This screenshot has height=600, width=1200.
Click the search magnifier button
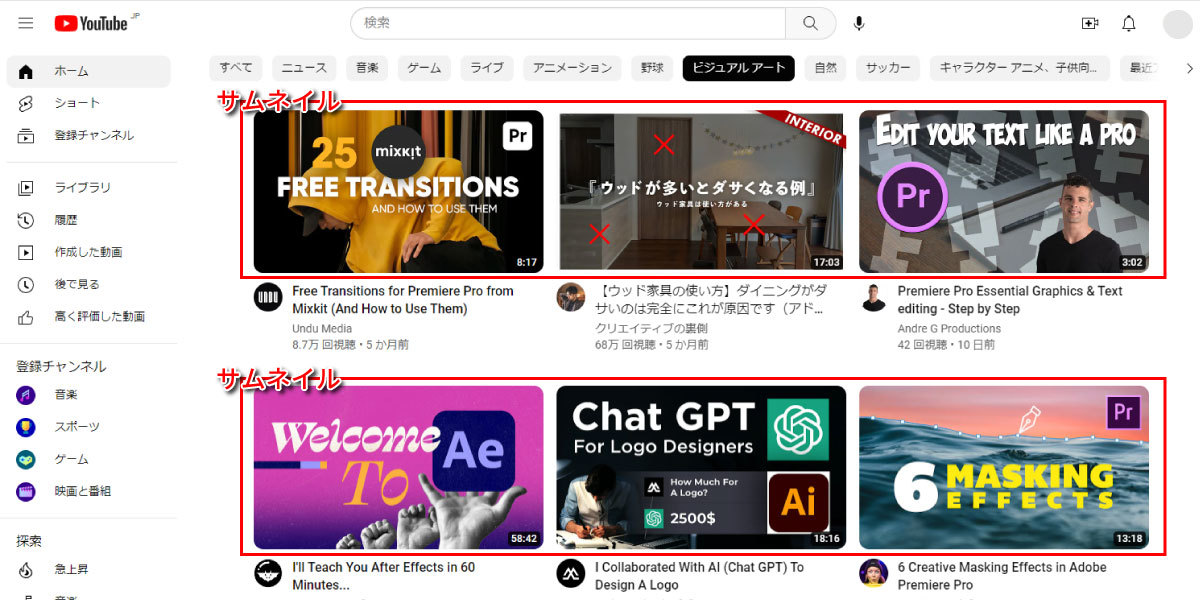coord(810,23)
